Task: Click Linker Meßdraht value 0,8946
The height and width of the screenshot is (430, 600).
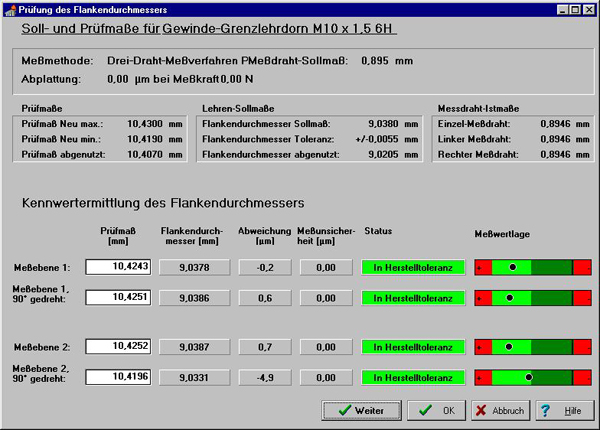Action: pyautogui.click(x=556, y=139)
